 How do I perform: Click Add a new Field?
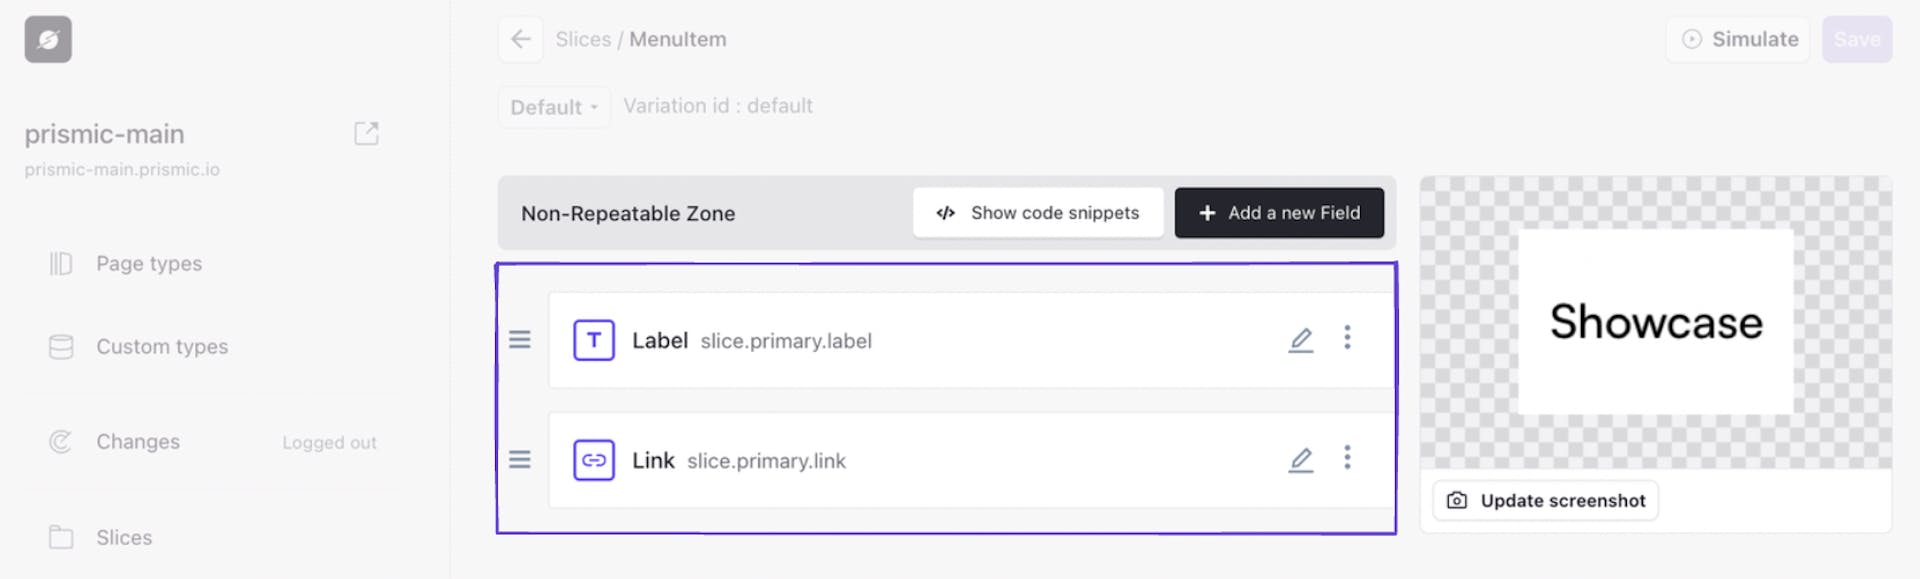point(1279,212)
